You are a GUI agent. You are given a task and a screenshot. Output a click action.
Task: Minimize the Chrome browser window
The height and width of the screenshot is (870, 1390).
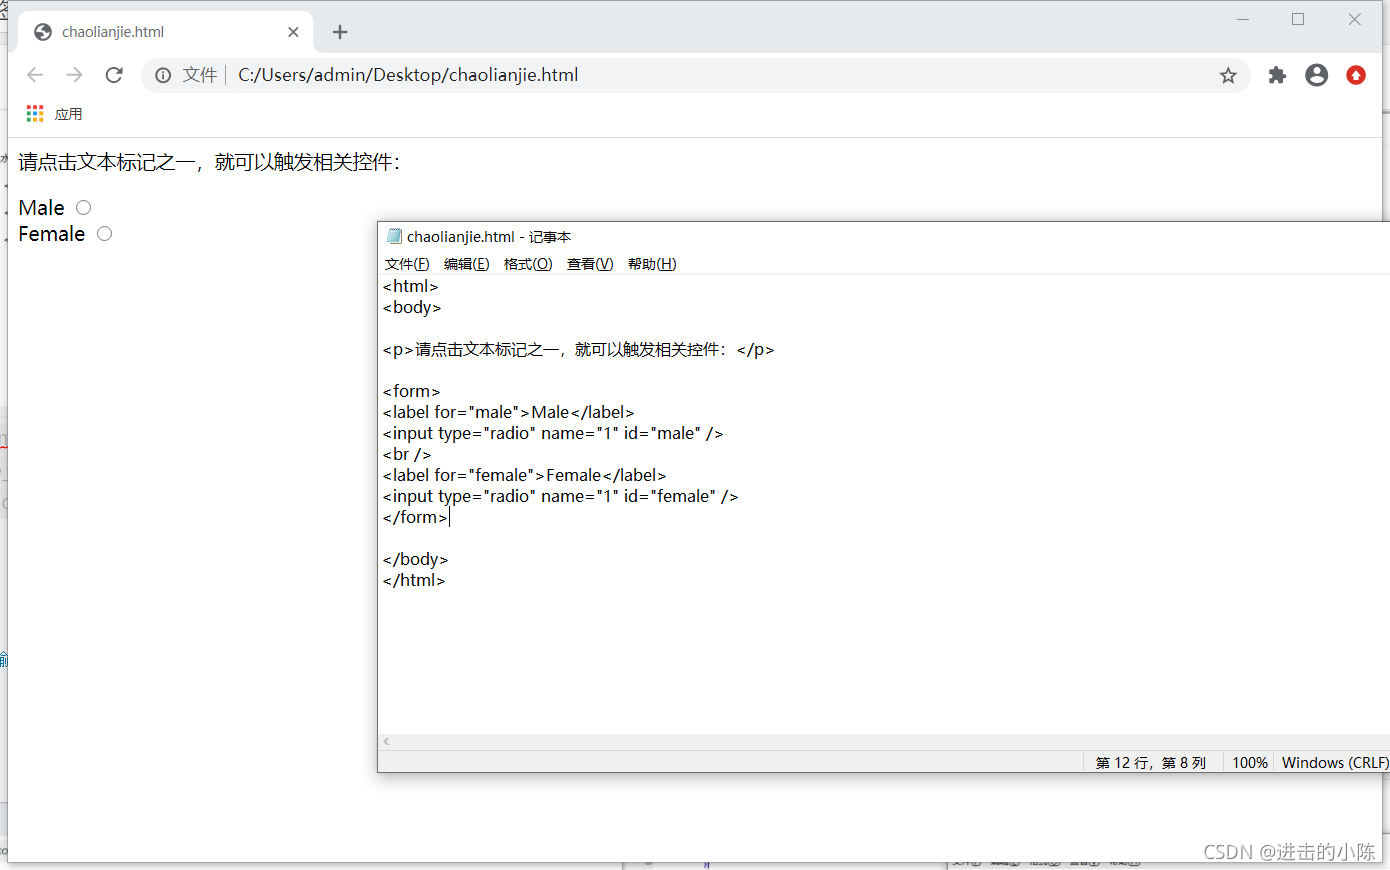(1243, 19)
